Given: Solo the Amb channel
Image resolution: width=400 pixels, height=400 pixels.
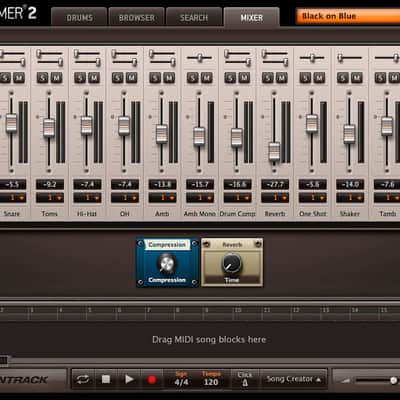Looking at the screenshot, I should [155, 78].
